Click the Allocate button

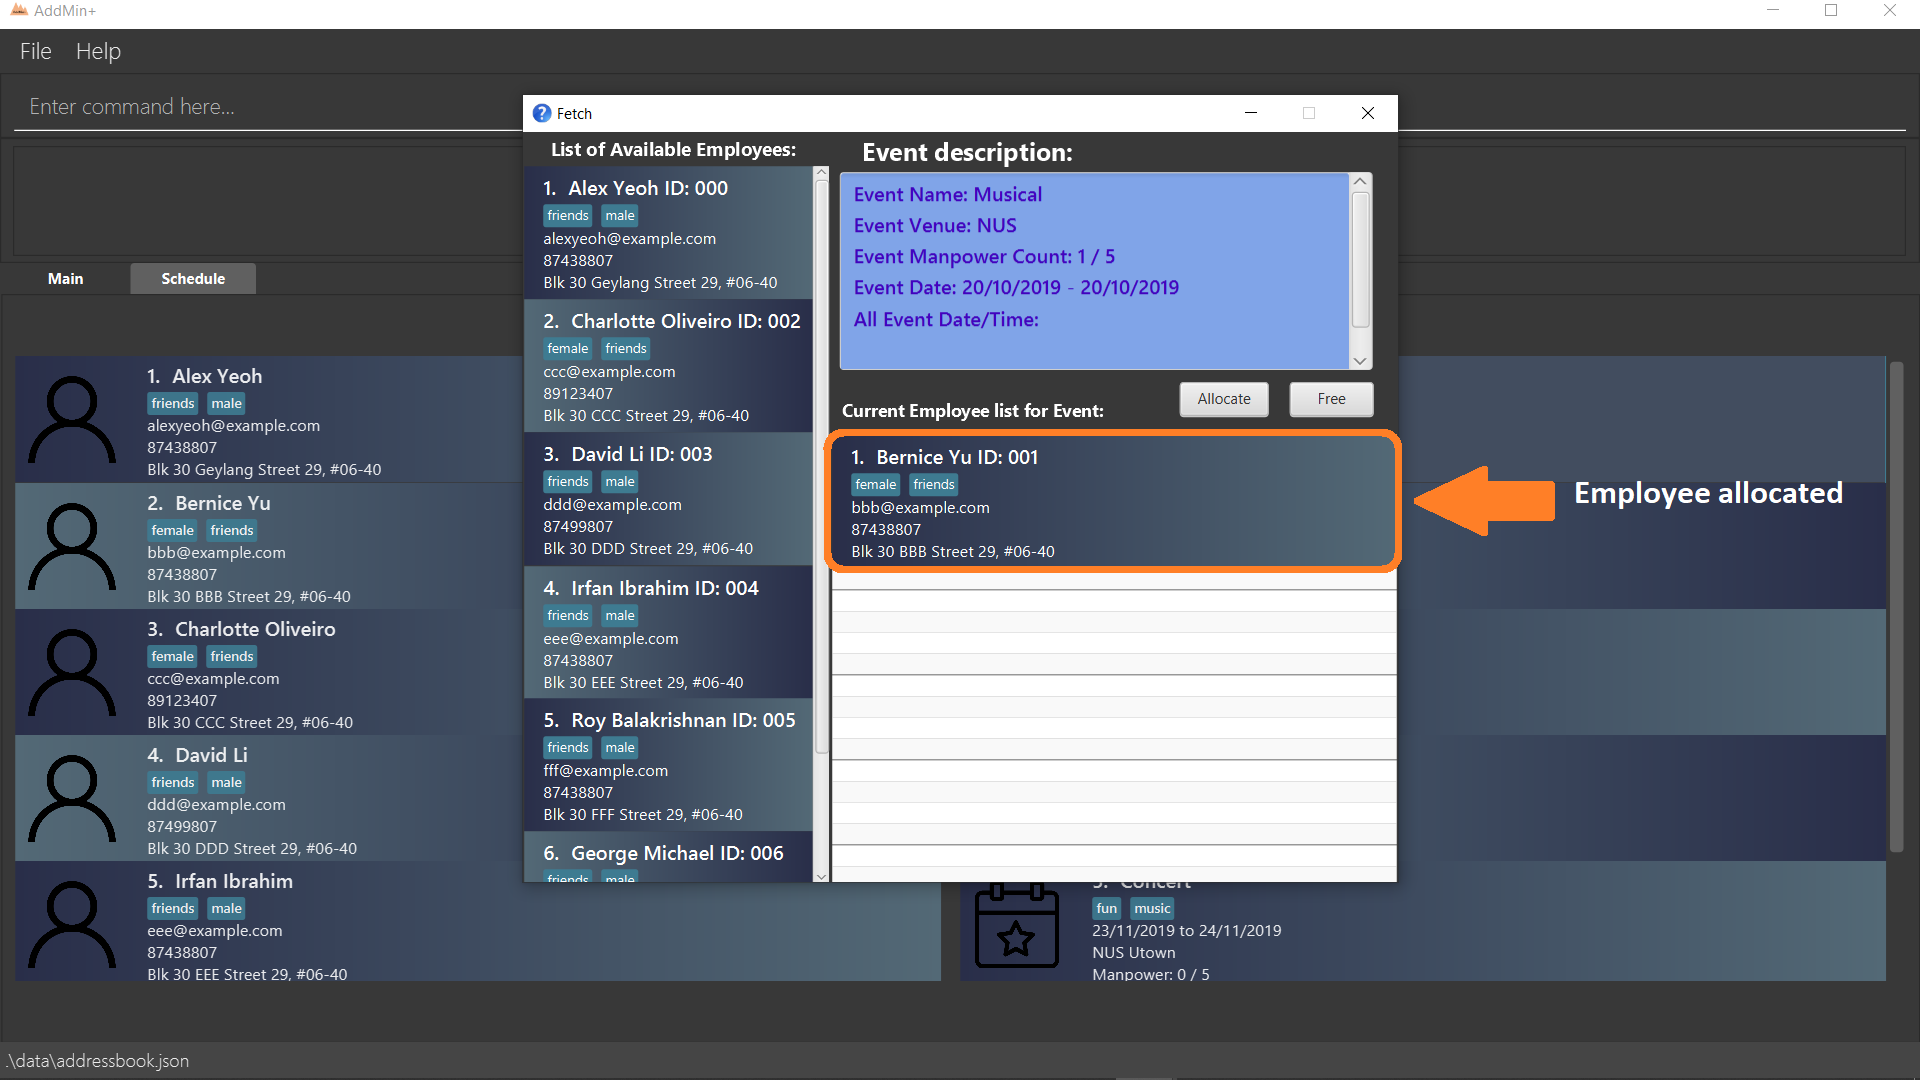[1224, 399]
